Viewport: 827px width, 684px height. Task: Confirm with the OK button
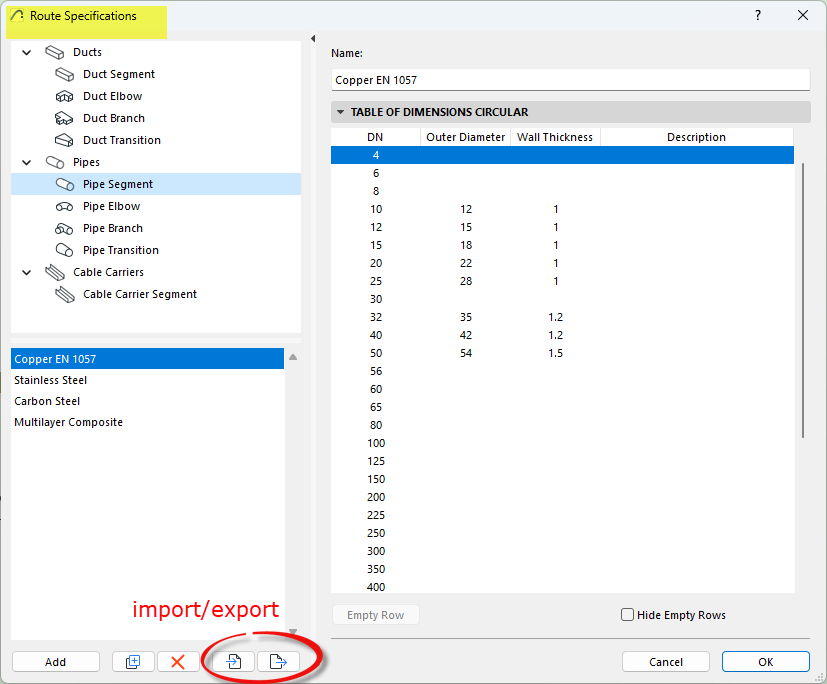point(765,661)
